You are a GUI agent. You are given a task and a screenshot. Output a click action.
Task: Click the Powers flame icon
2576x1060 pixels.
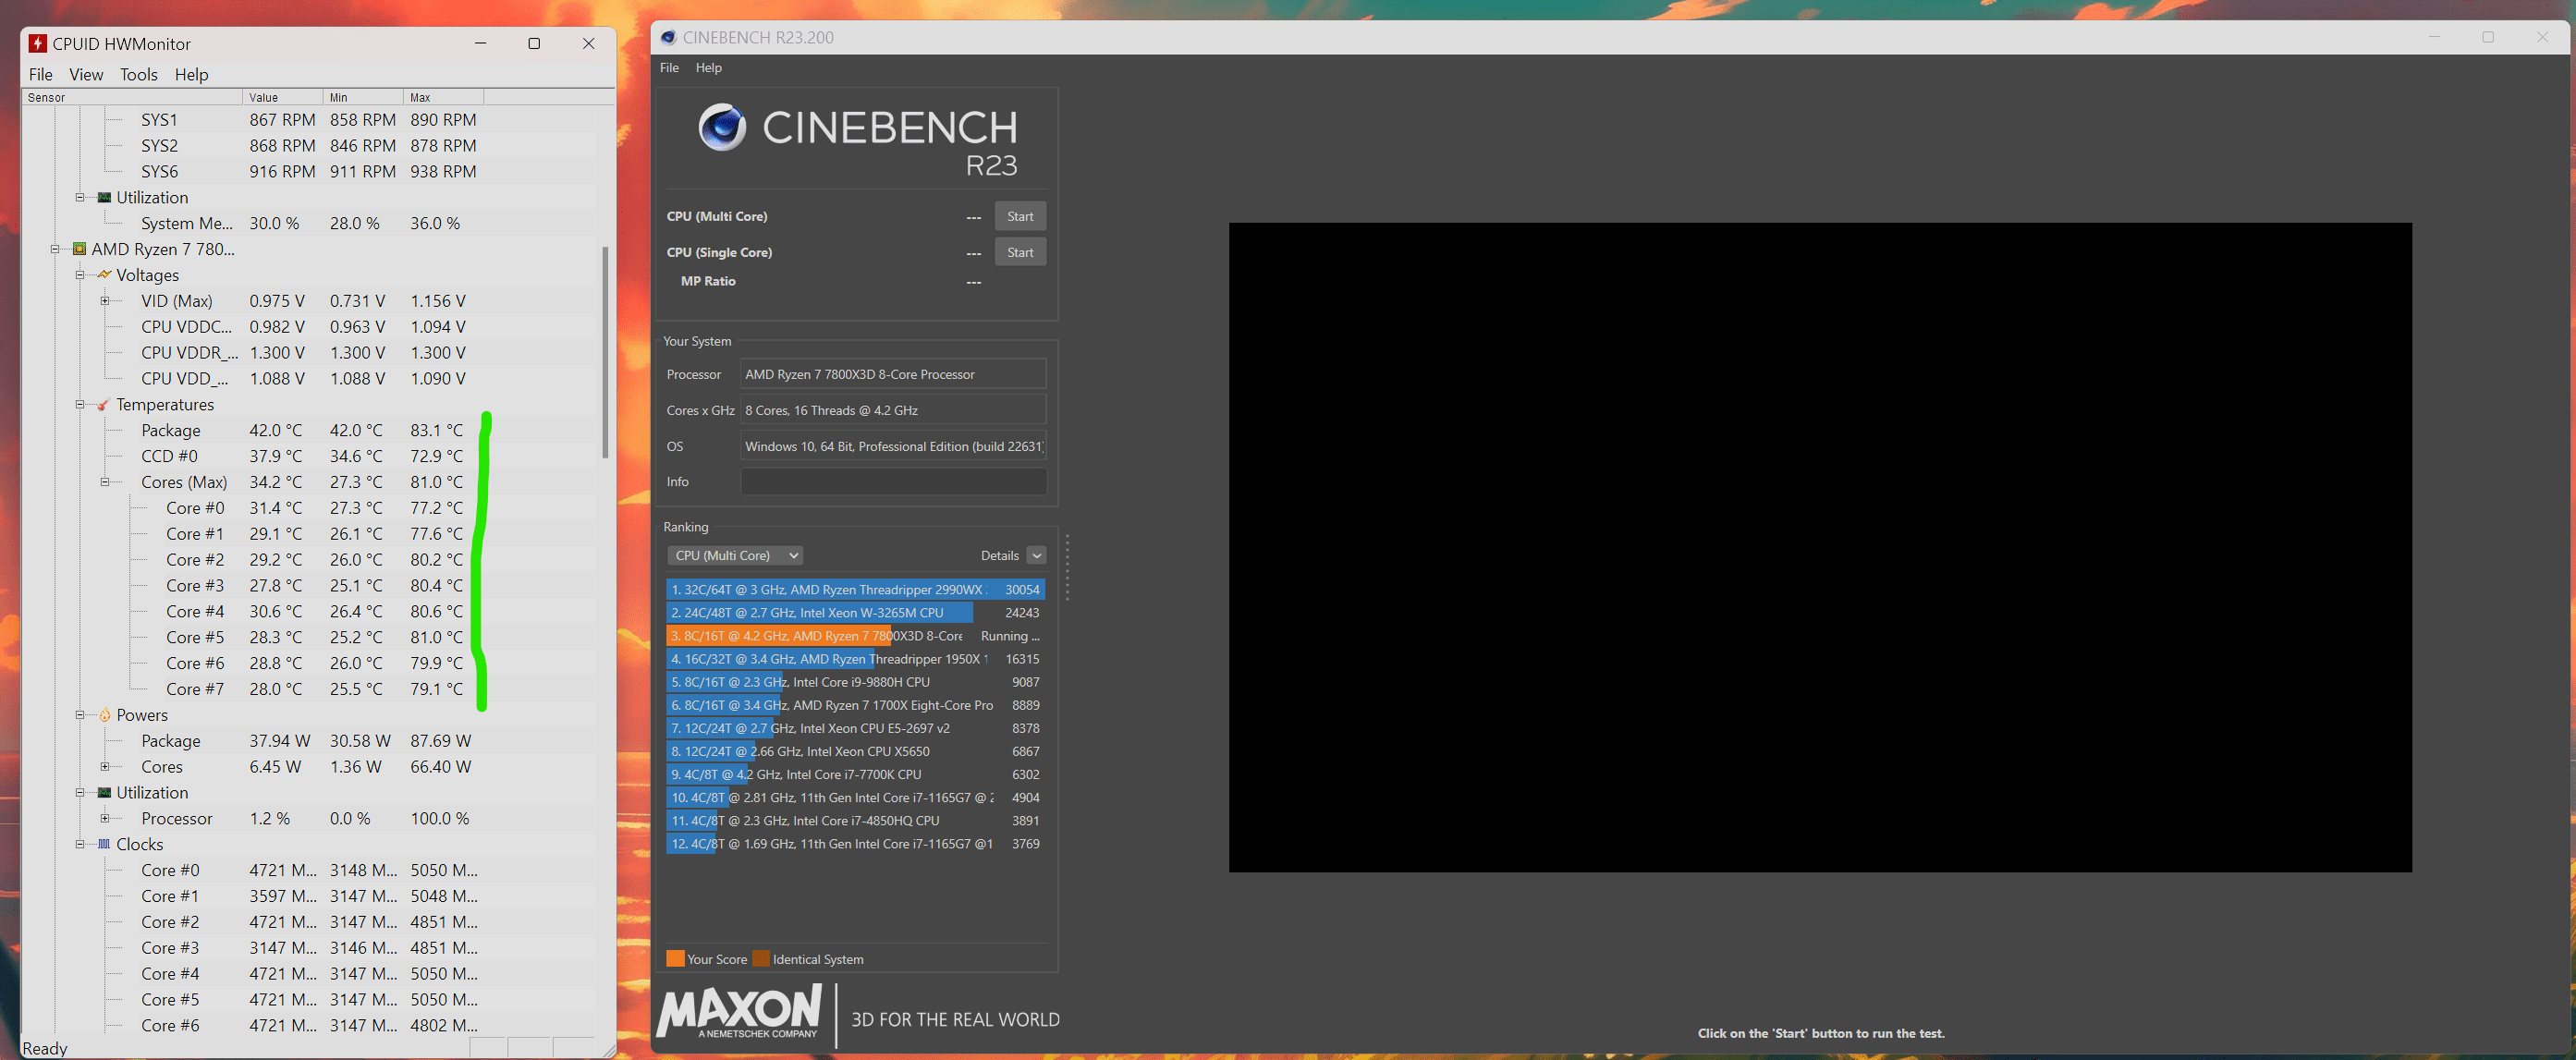[104, 715]
